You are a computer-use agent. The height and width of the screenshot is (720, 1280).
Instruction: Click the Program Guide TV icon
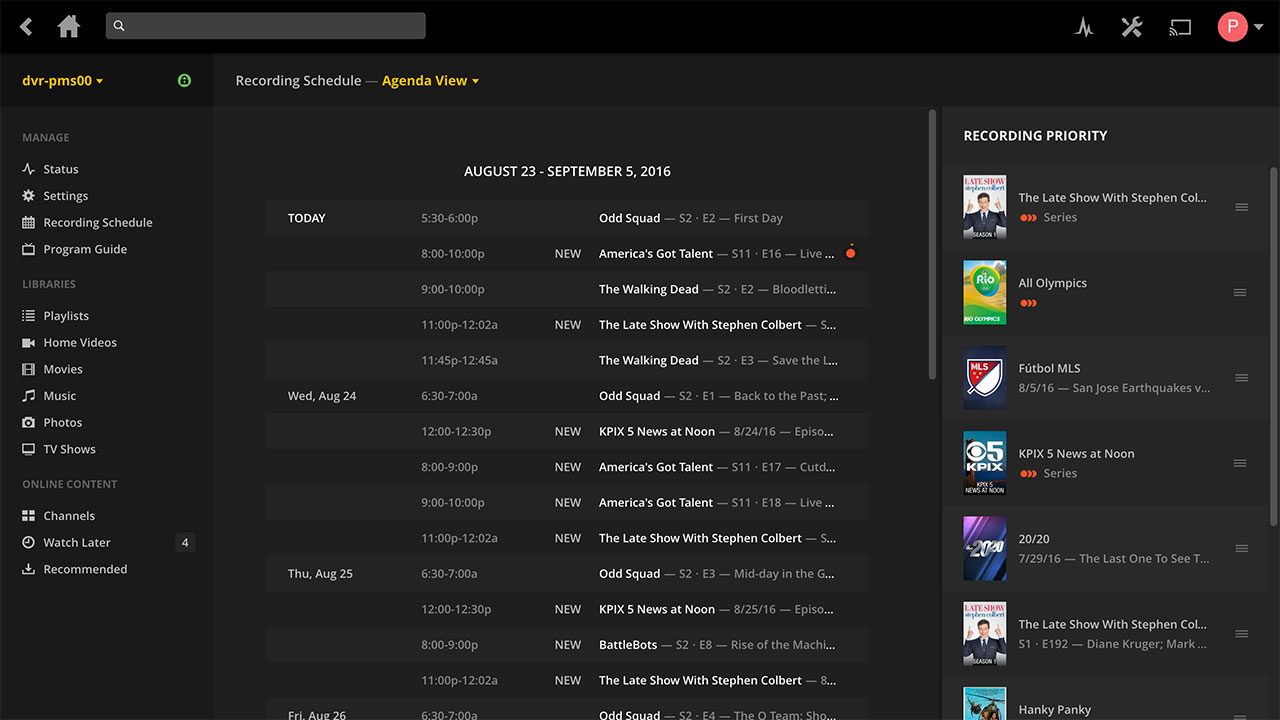pos(29,249)
